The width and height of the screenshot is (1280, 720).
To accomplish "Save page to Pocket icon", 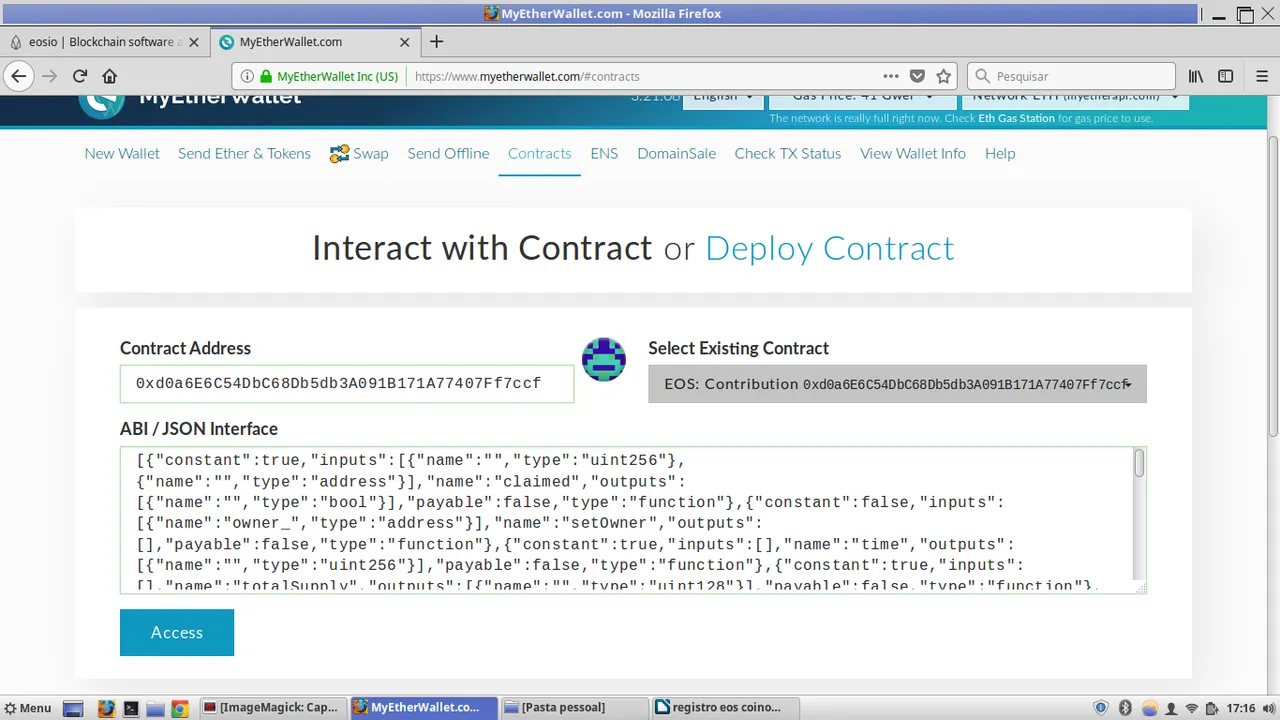I will (918, 76).
